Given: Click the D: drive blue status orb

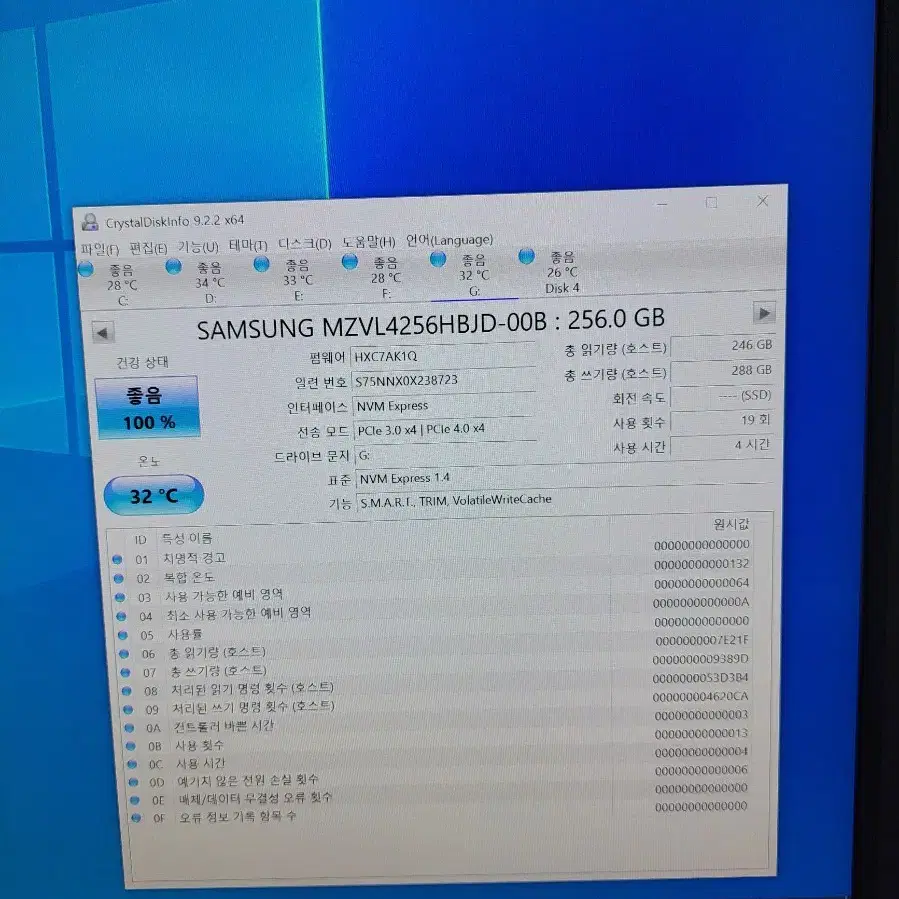Looking at the screenshot, I should coord(174,267).
